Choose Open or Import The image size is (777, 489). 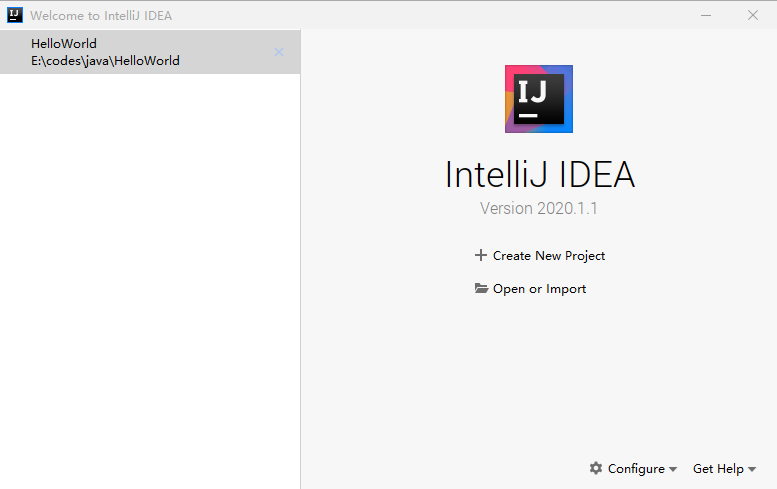click(539, 289)
